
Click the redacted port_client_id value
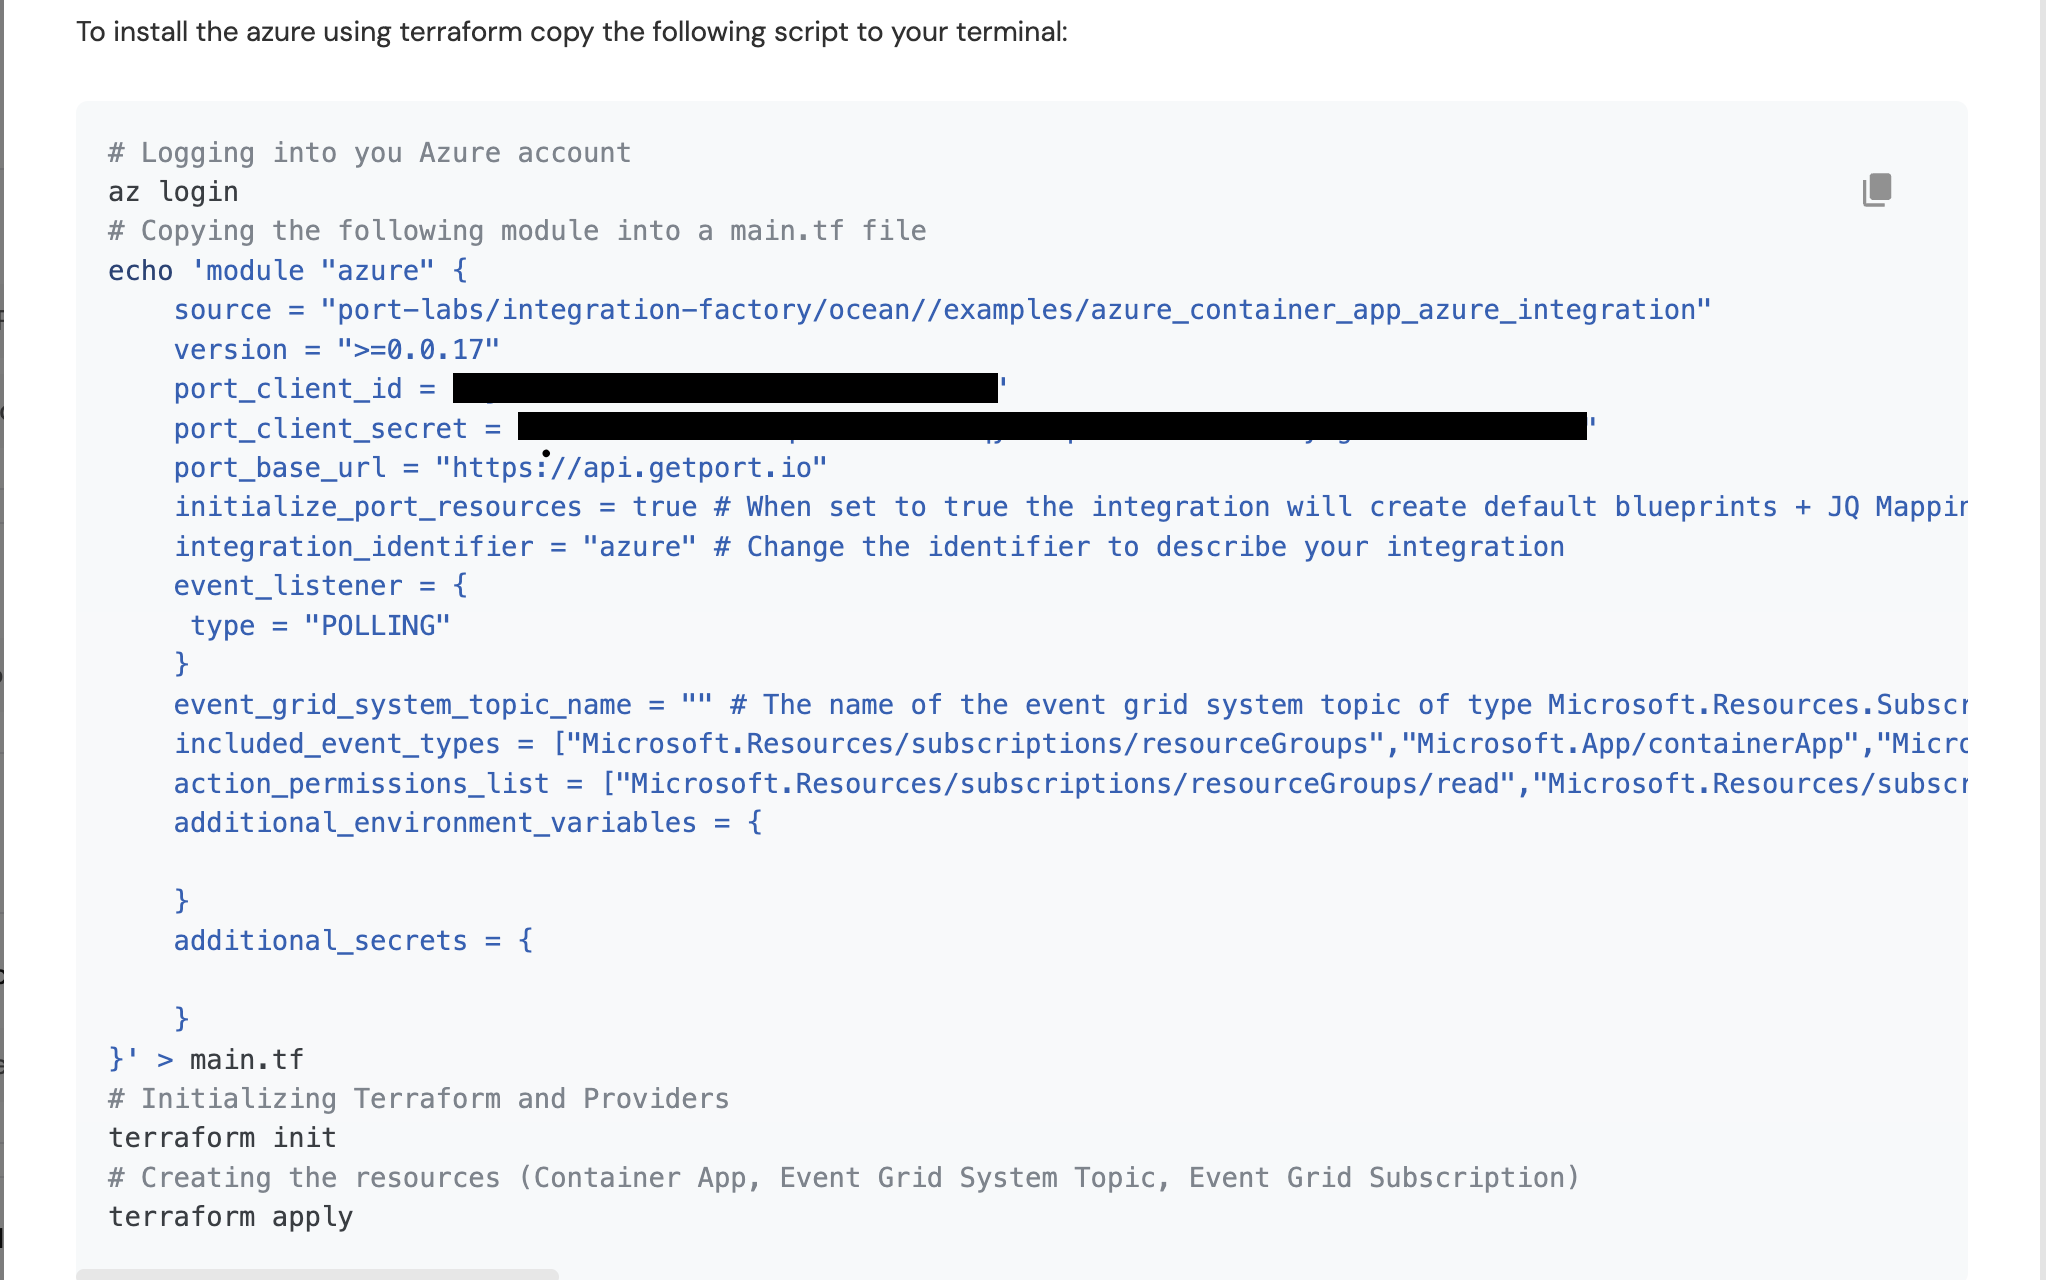pyautogui.click(x=725, y=388)
